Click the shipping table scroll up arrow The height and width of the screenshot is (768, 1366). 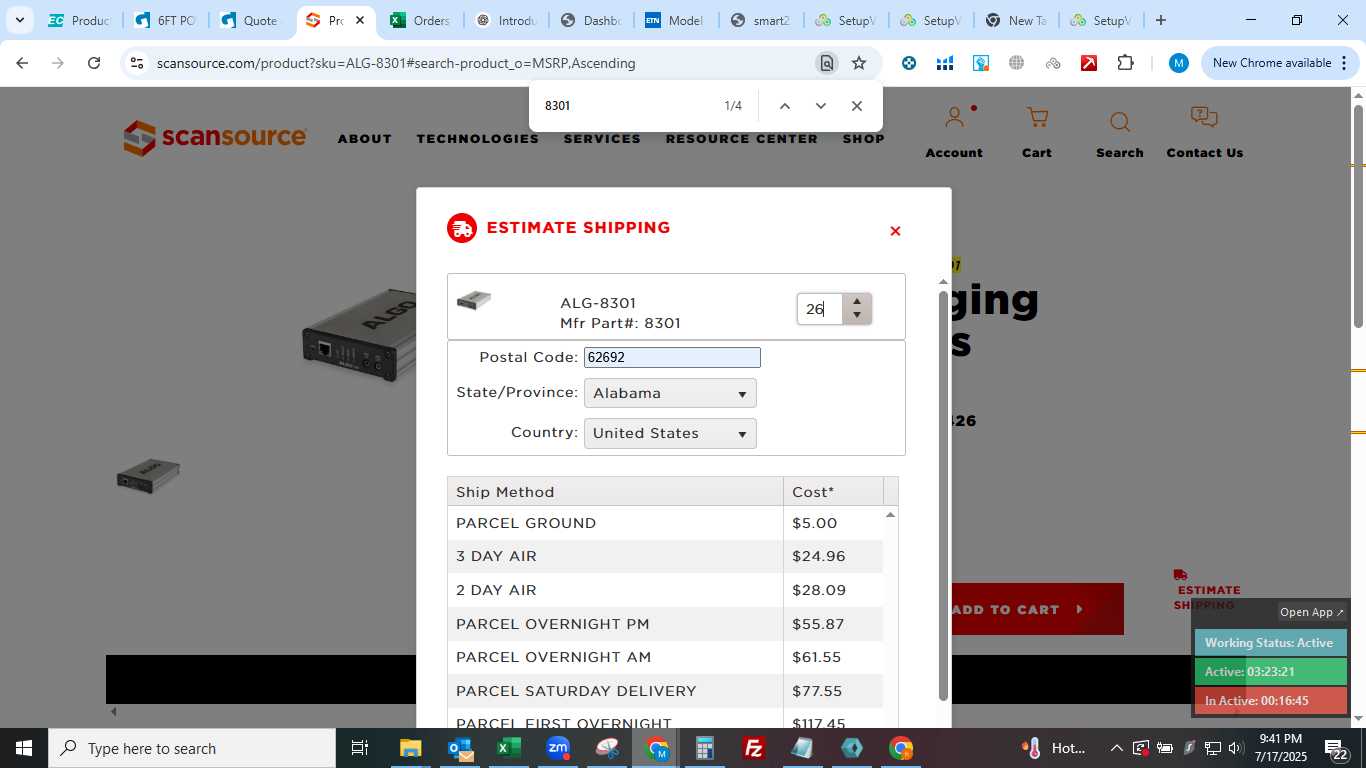point(890,514)
